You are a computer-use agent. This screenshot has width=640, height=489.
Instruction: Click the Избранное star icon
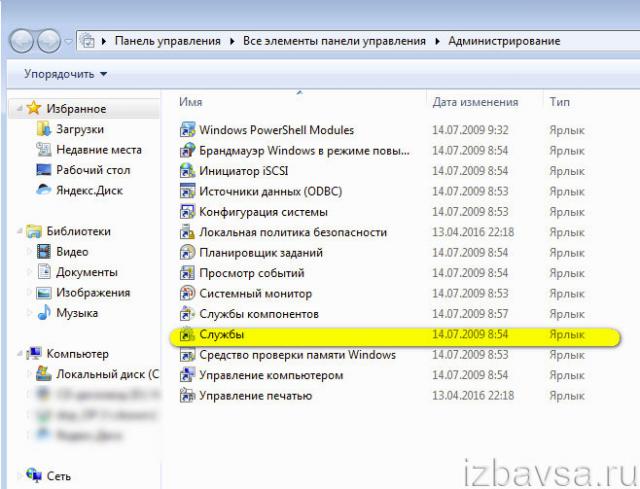(x=34, y=108)
